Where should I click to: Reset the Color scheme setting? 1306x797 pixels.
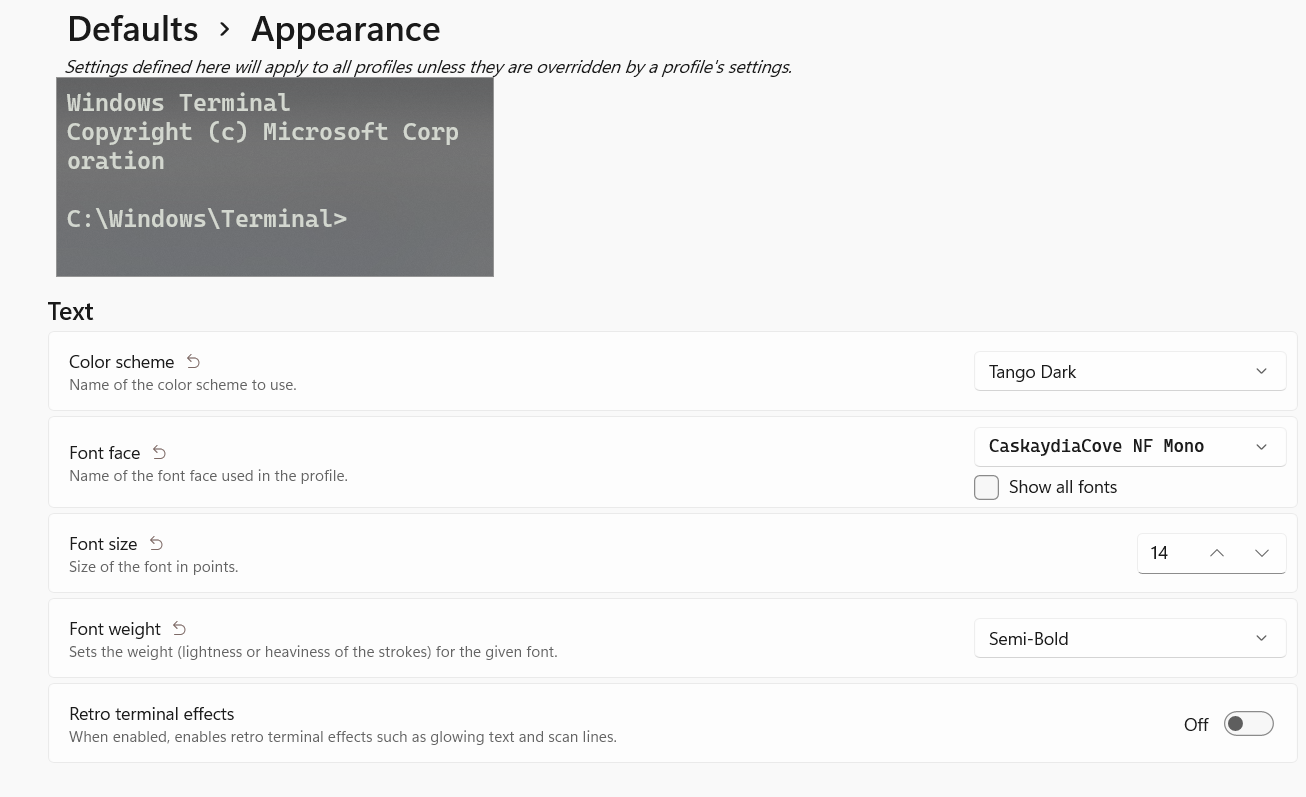tap(193, 361)
